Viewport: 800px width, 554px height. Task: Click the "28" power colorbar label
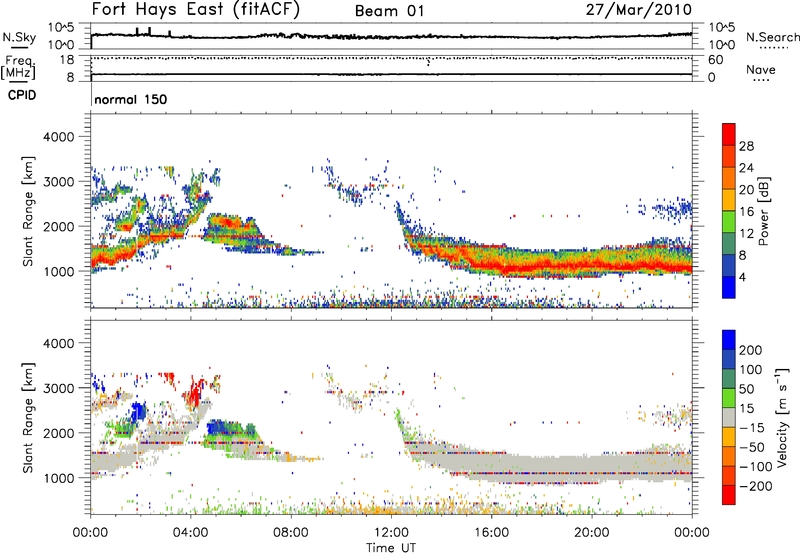[x=746, y=146]
